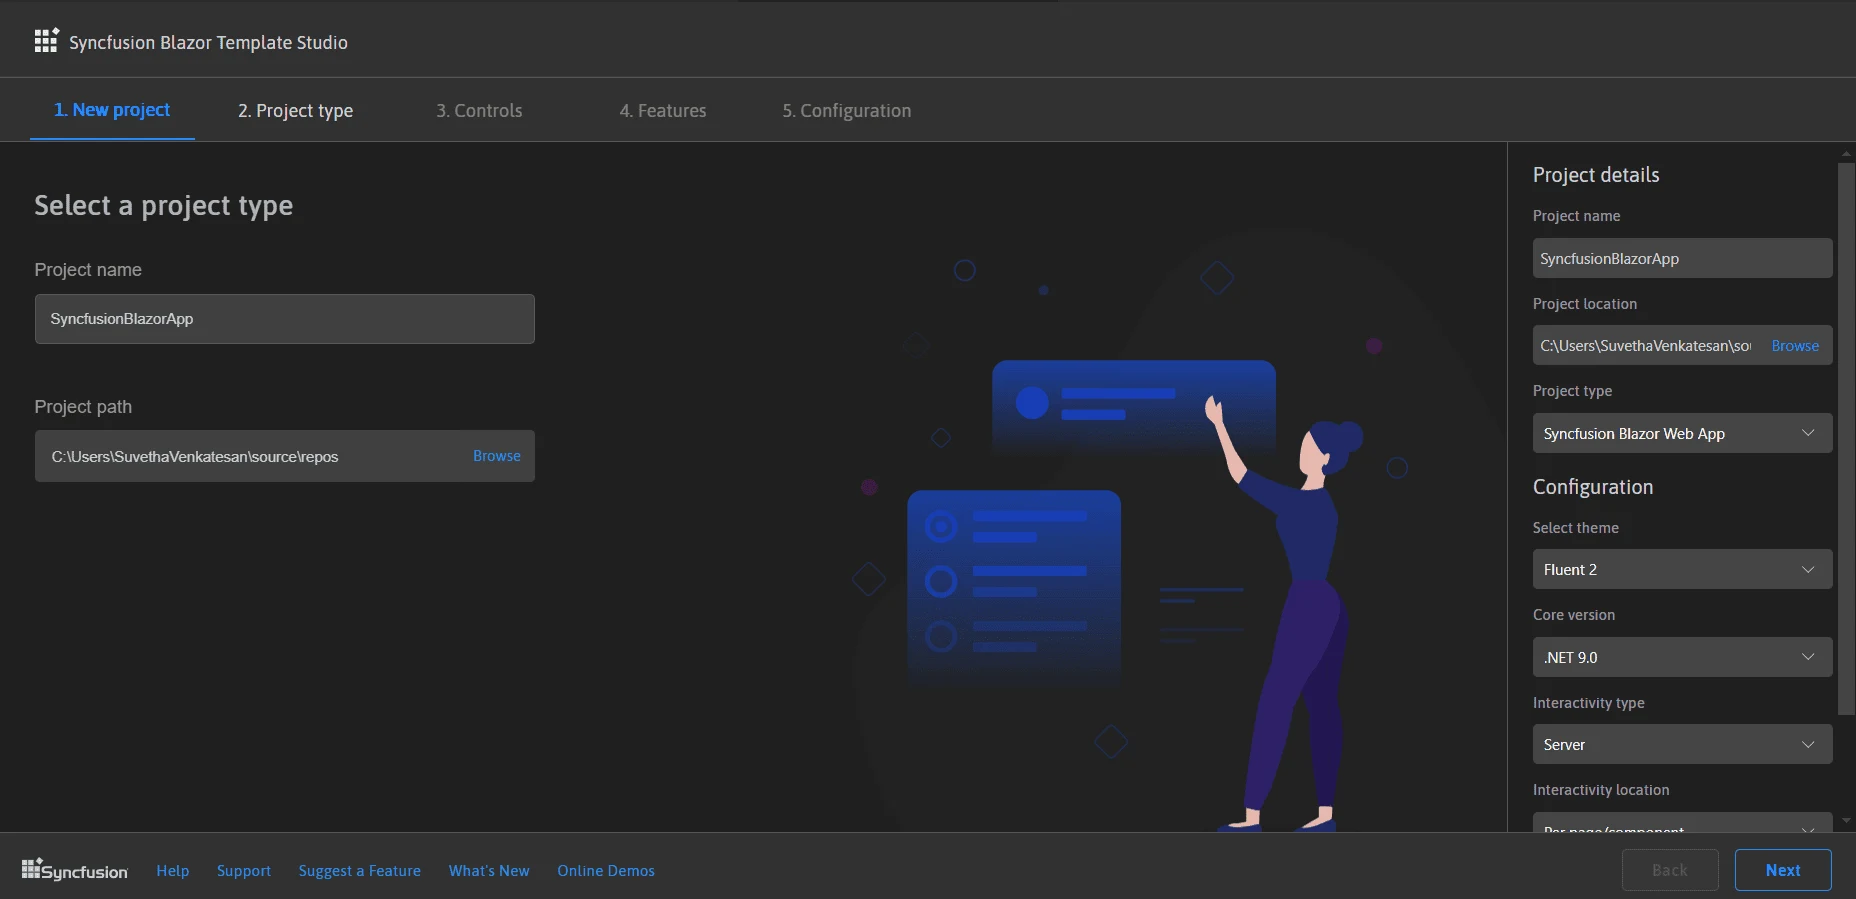This screenshot has height=899, width=1856.
Task: Click the Server dropdown chevron arrow
Action: tap(1808, 744)
